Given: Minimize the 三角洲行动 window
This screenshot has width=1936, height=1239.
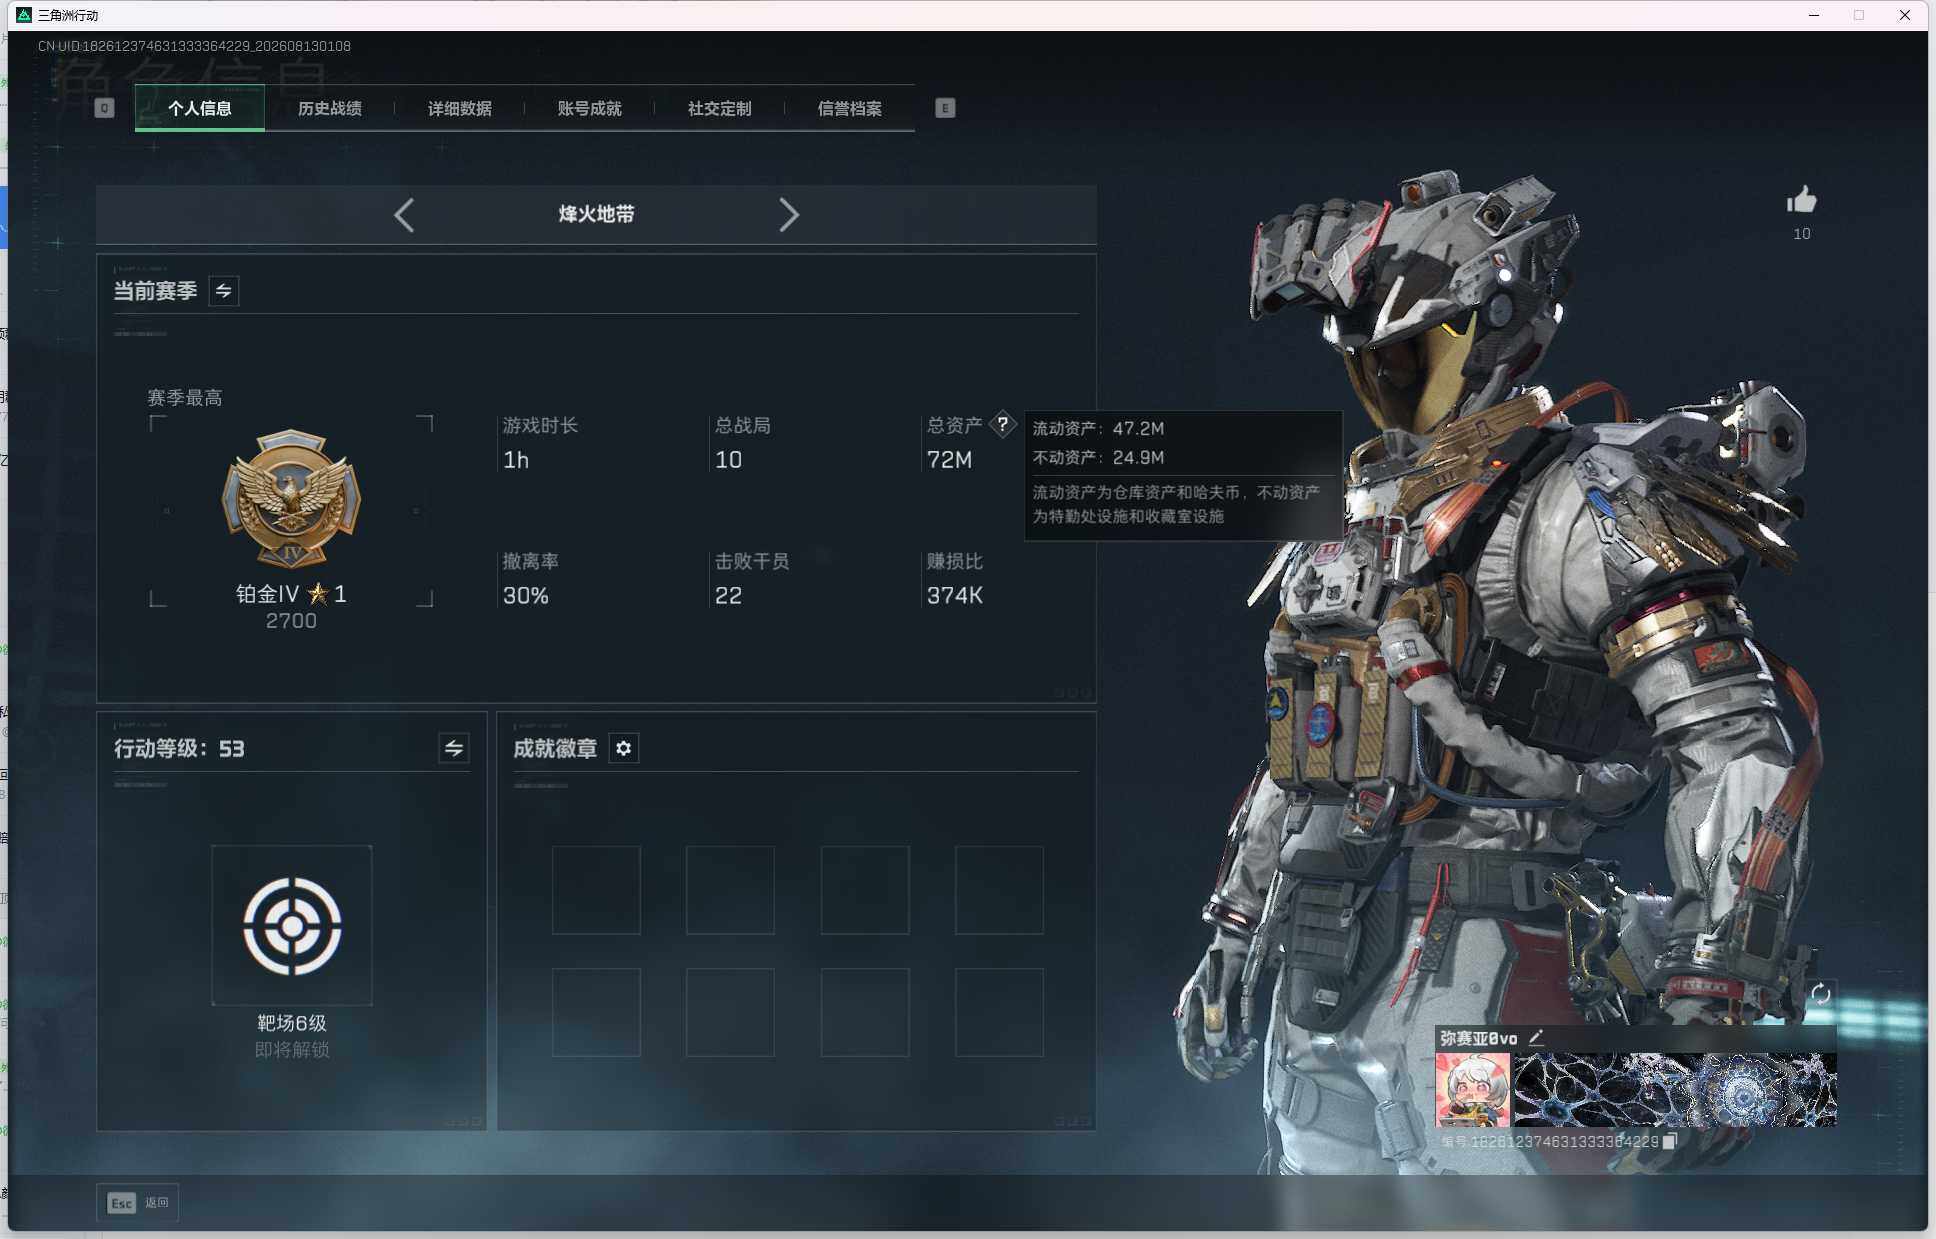Looking at the screenshot, I should [x=1814, y=15].
